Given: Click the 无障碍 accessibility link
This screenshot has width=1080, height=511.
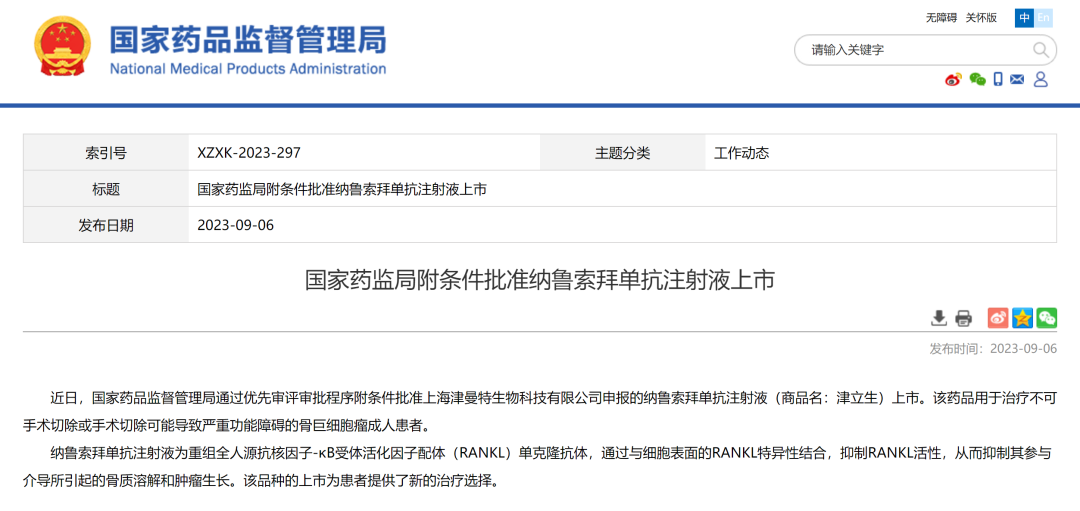Looking at the screenshot, I should click(941, 18).
